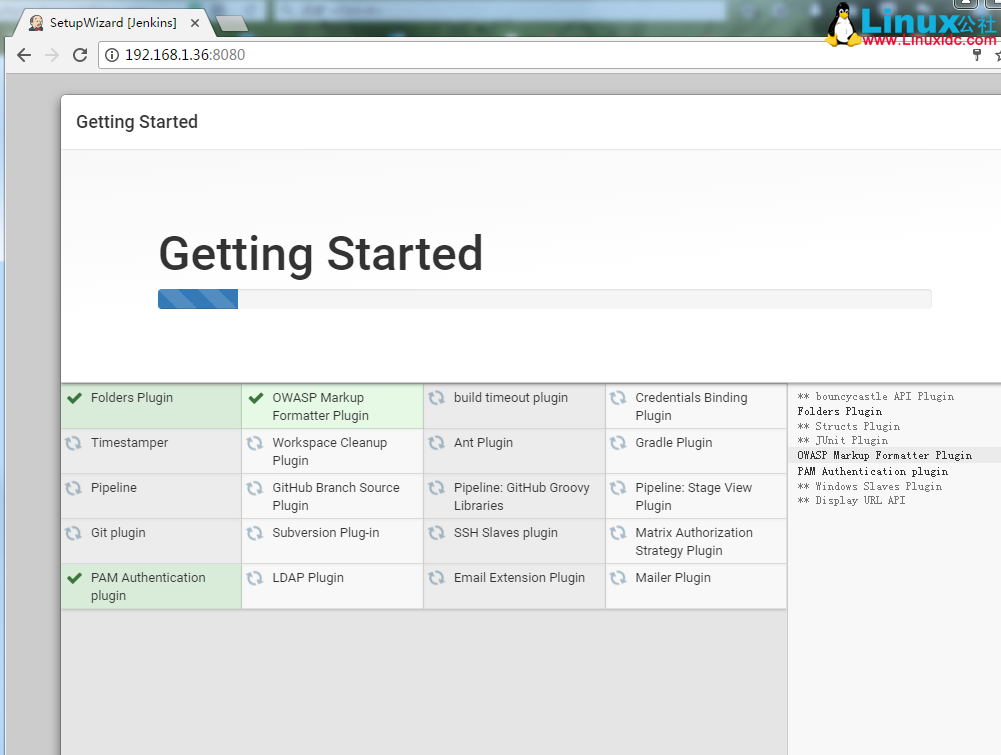Click the icon at right end of address bar
The image size is (1001, 755).
tap(976, 55)
